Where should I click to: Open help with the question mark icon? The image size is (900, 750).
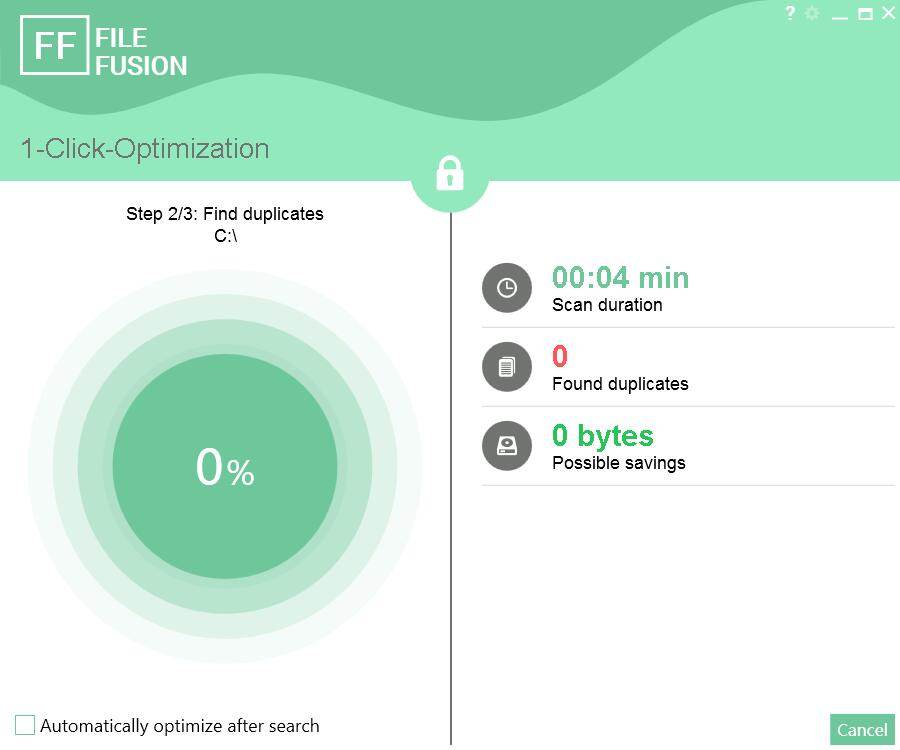[x=790, y=14]
